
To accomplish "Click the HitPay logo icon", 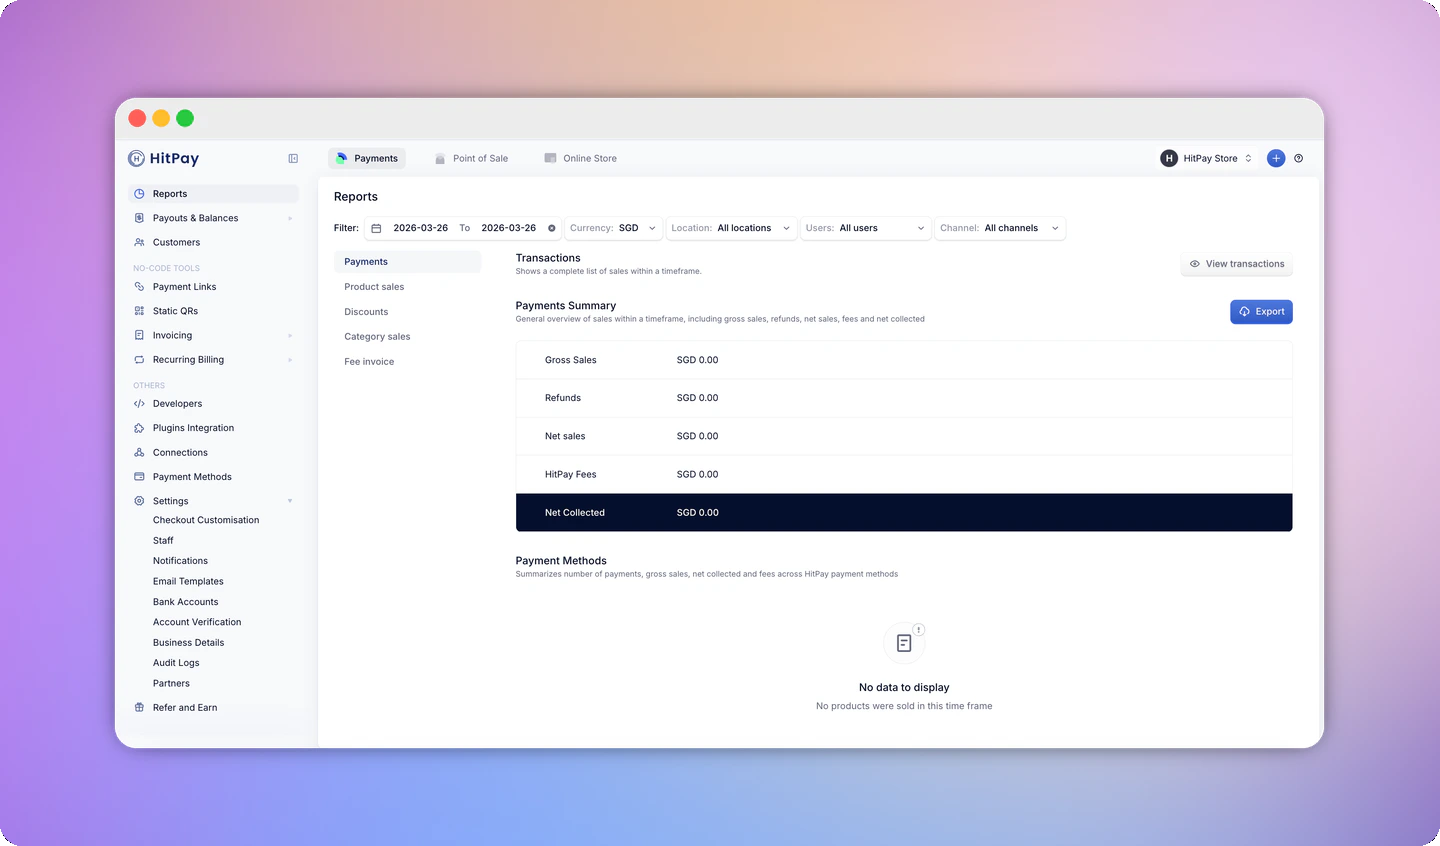I will click(136, 158).
